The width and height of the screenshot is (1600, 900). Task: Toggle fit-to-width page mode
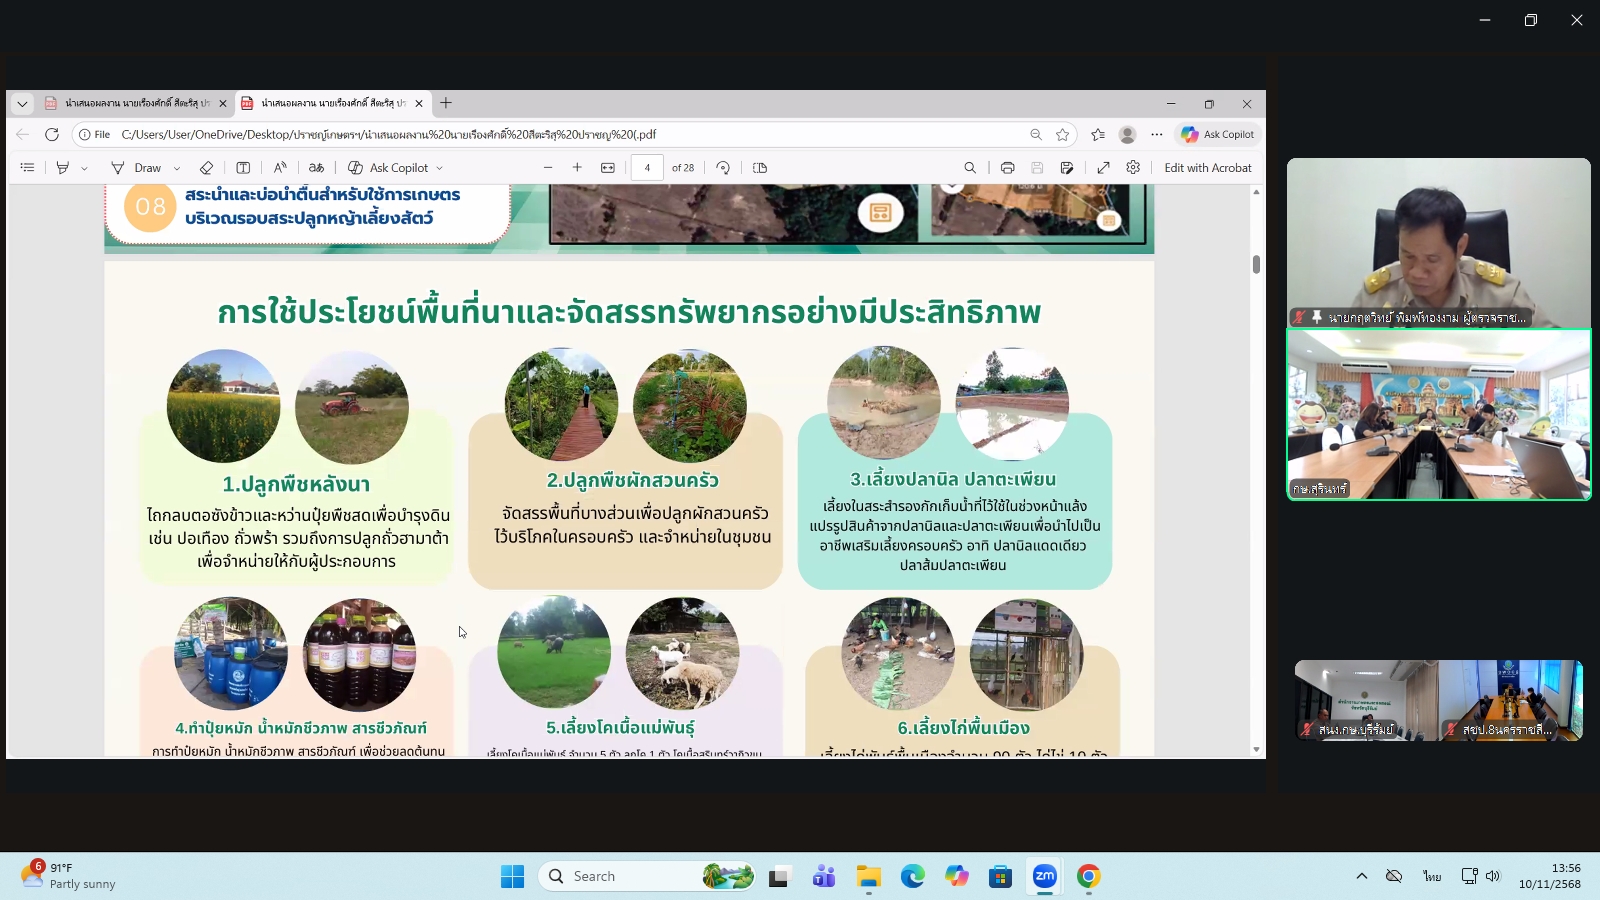608,167
